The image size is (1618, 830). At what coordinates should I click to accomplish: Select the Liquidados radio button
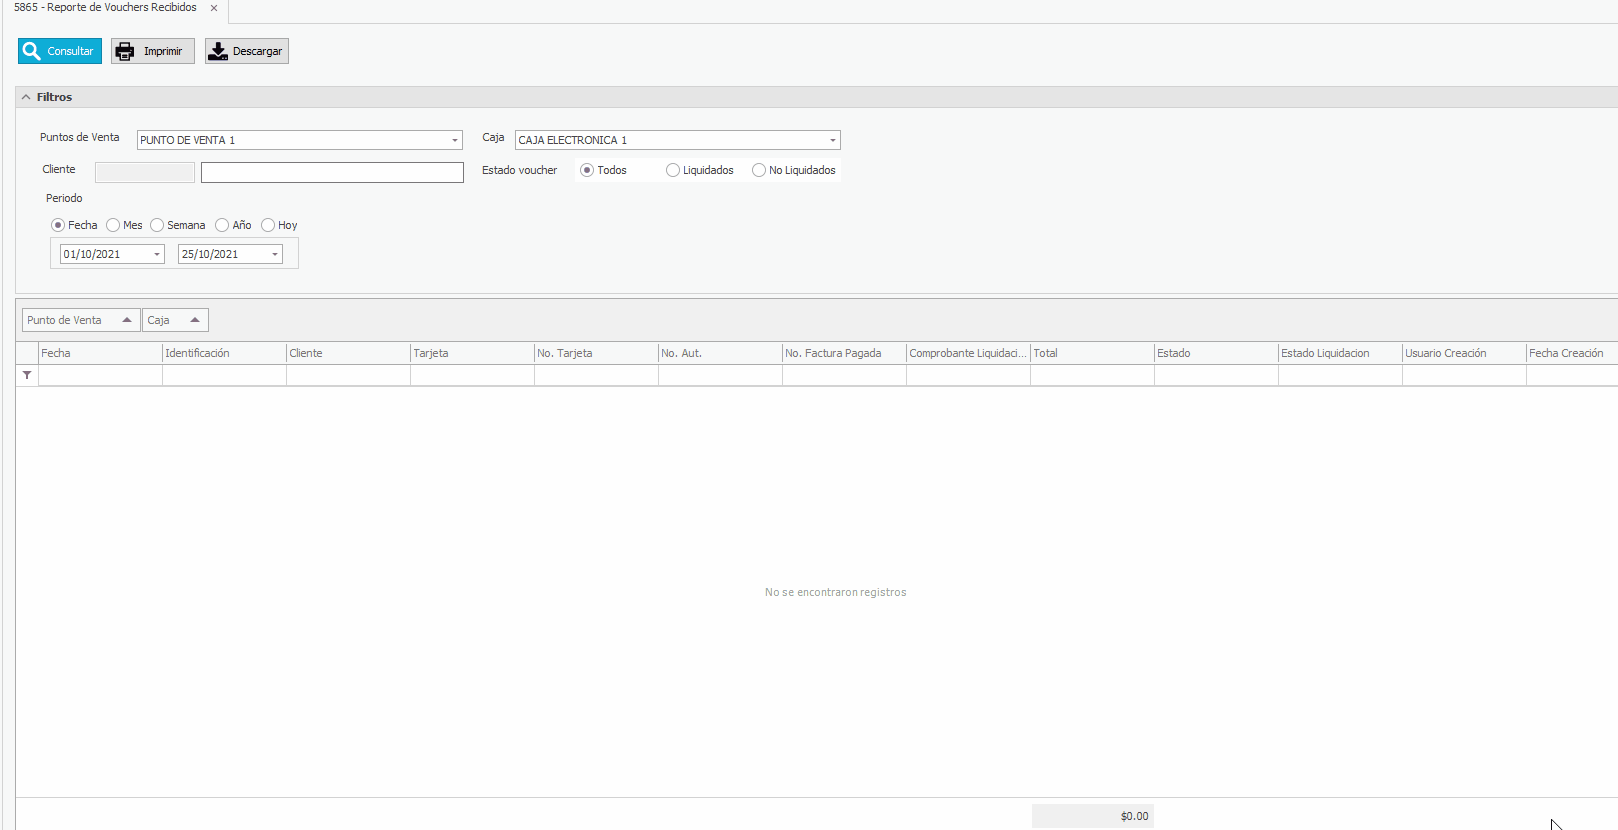pyautogui.click(x=673, y=170)
